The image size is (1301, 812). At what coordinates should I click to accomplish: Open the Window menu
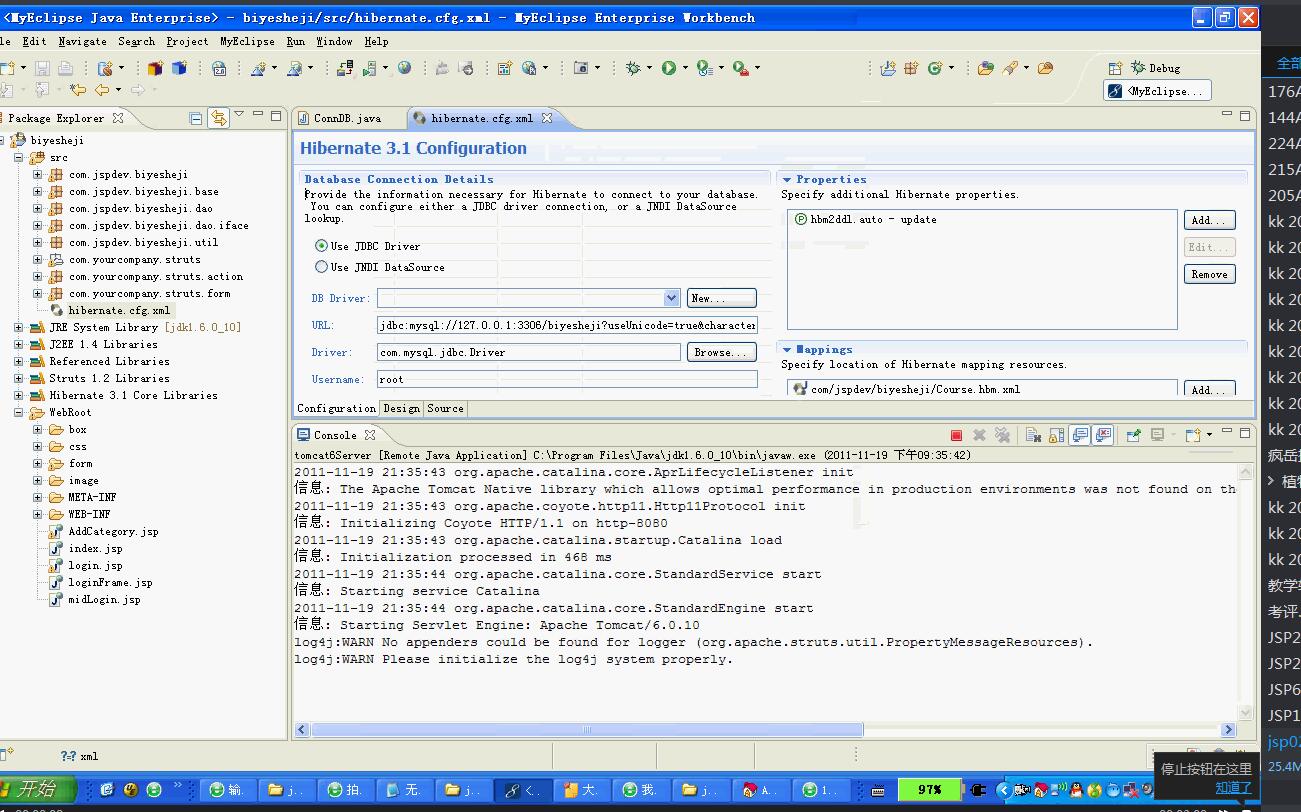pyautogui.click(x=334, y=41)
